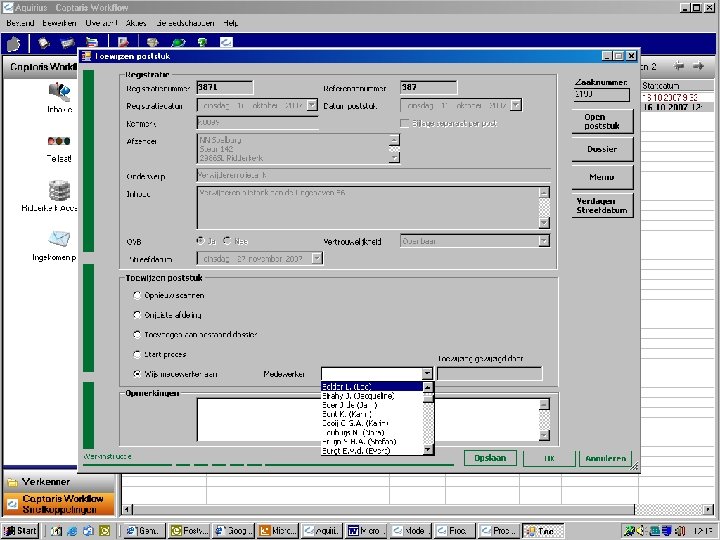The width and height of the screenshot is (720, 540).
Task: Open the Ingekomen envelope icon in sidebar
Action: click(x=59, y=238)
